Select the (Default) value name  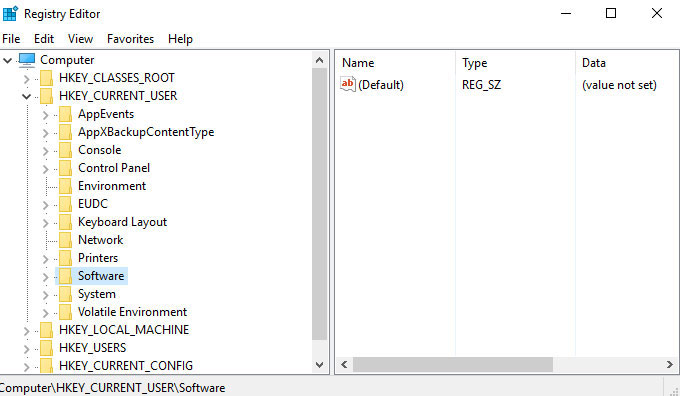pyautogui.click(x=381, y=85)
